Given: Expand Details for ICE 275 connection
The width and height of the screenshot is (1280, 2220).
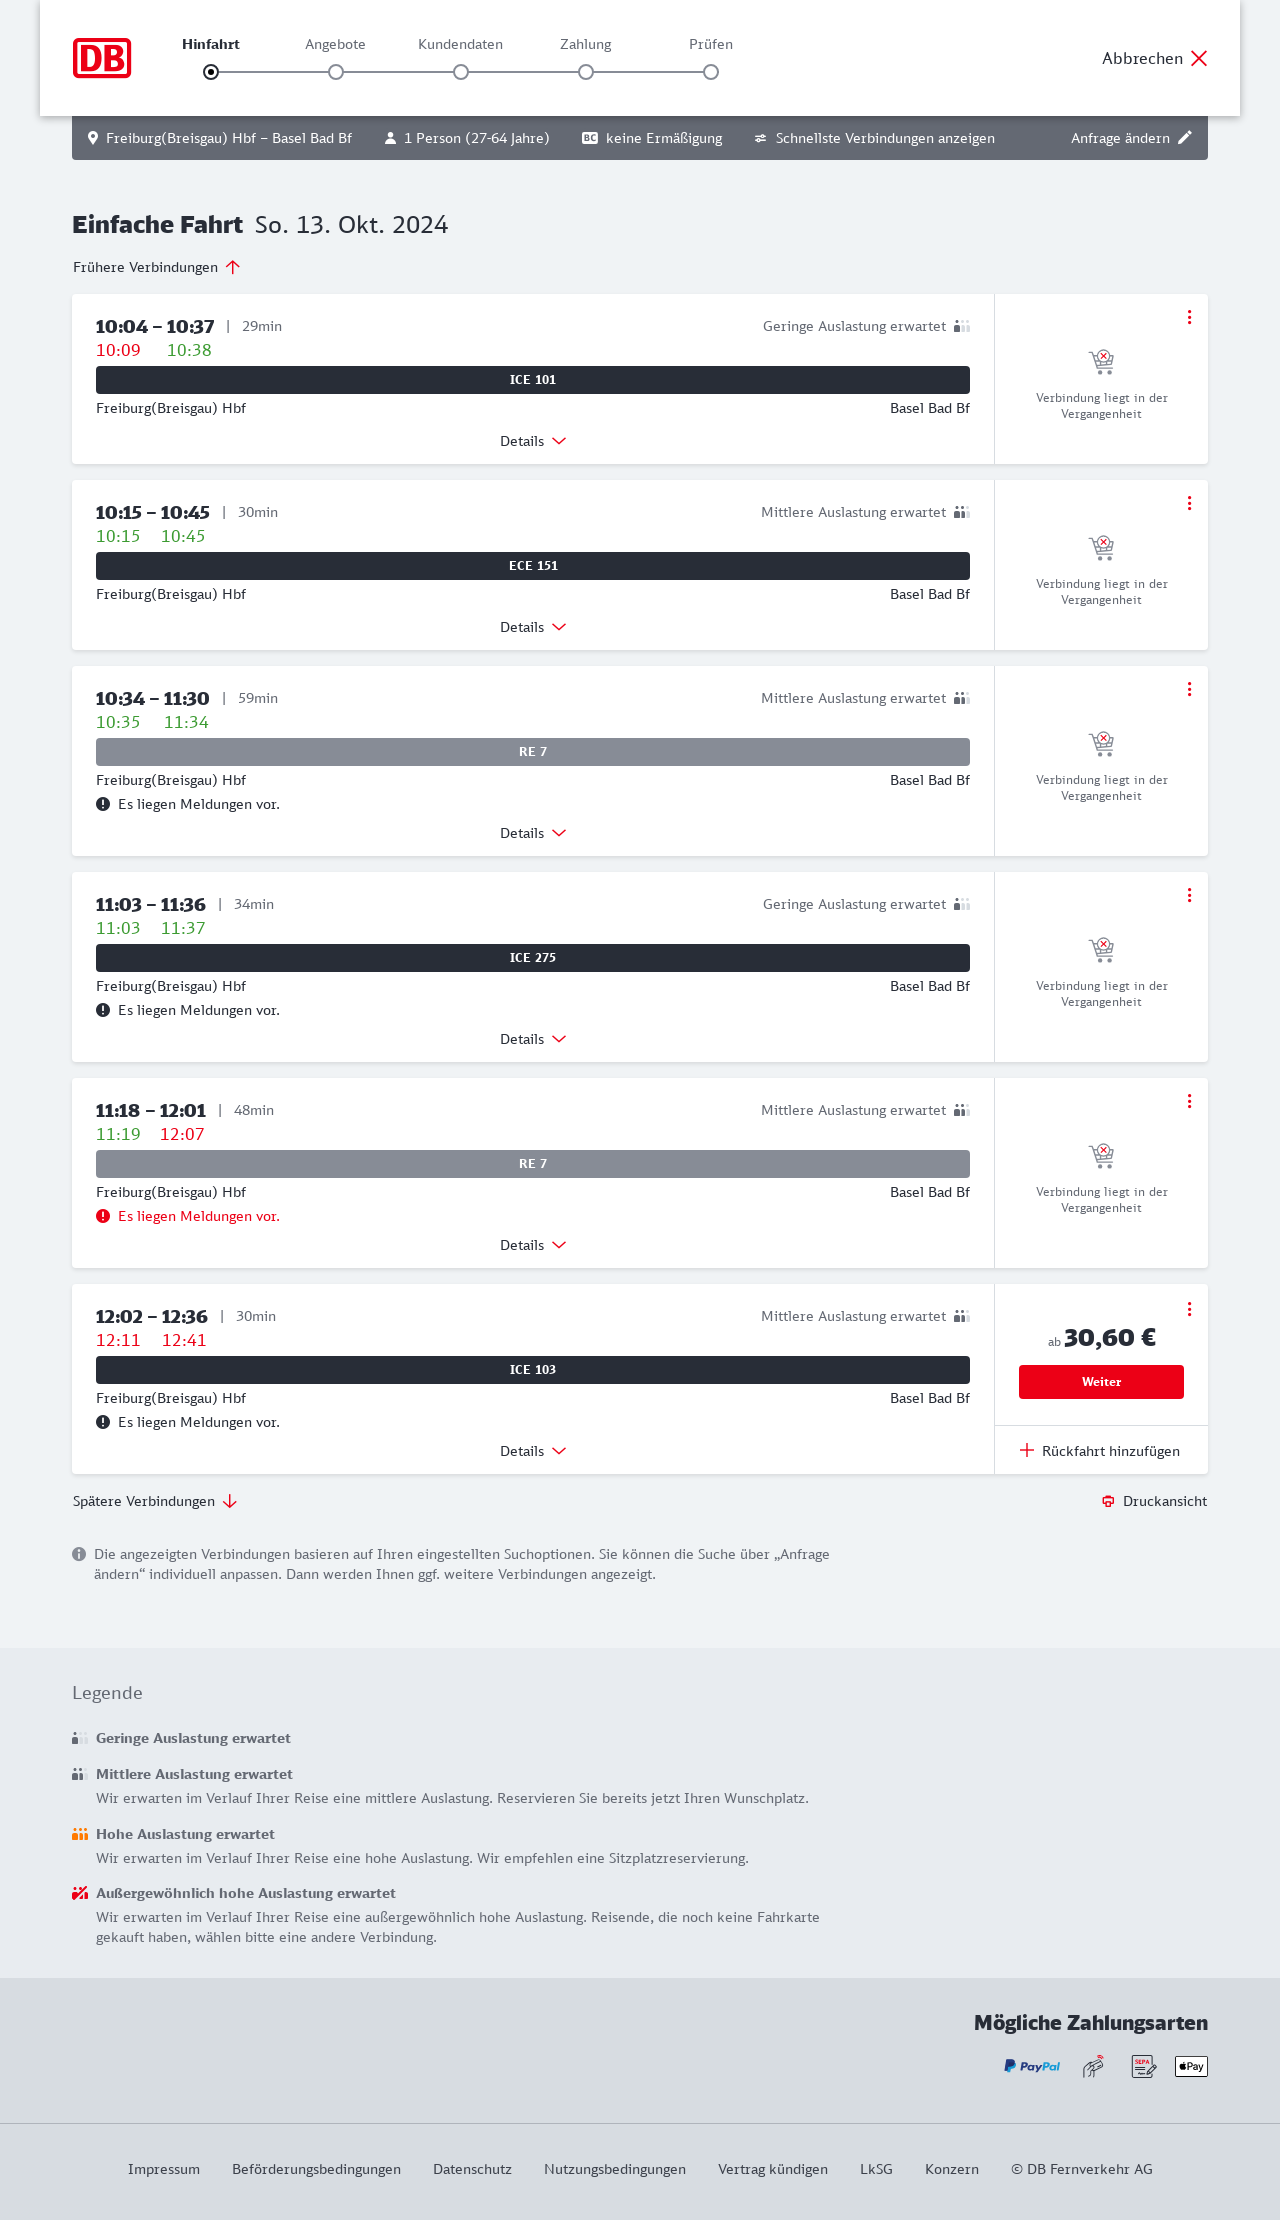Looking at the screenshot, I should 533,1039.
